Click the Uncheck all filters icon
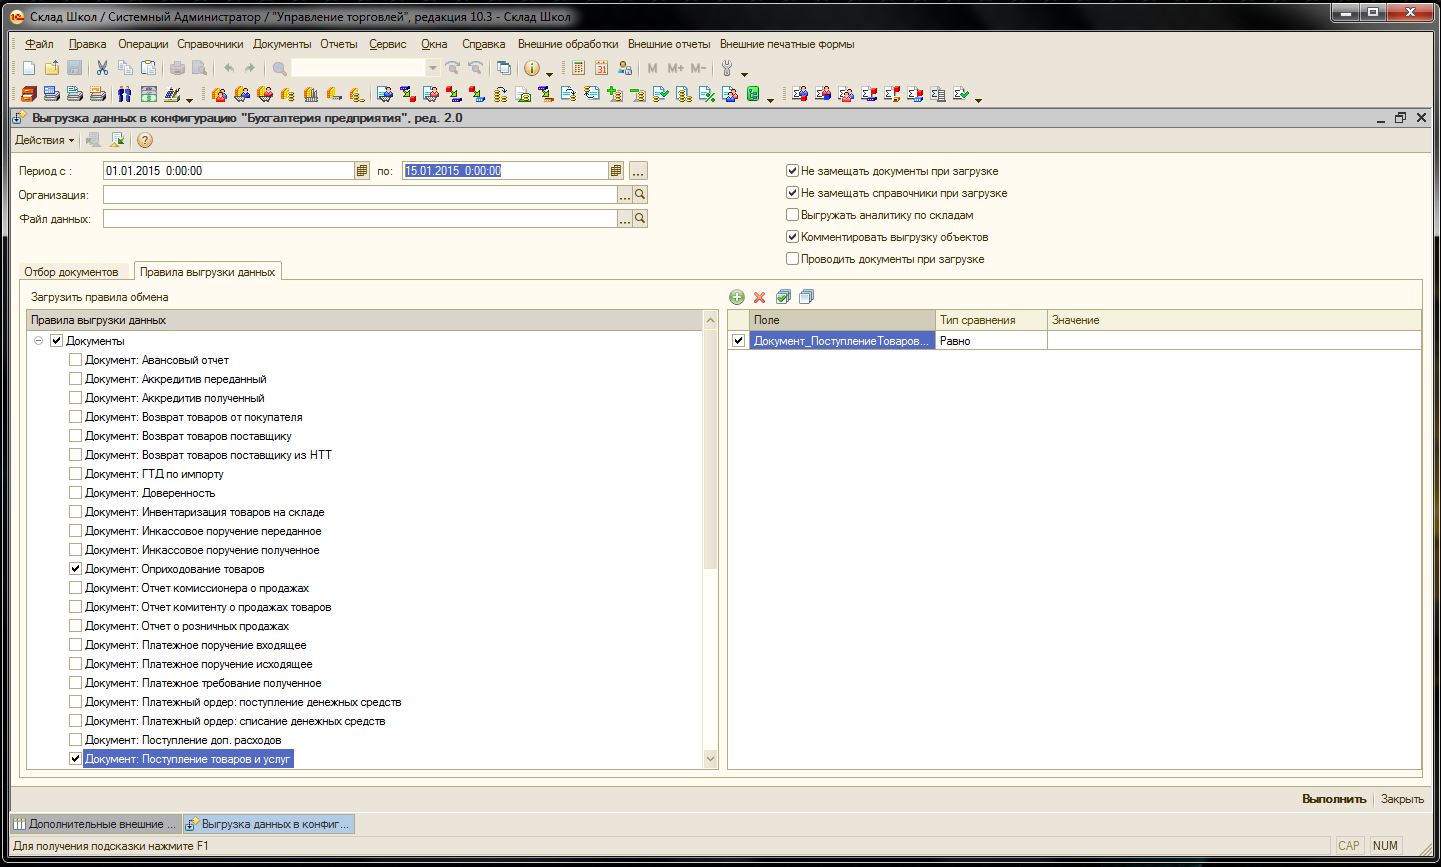Screen dimensions: 1441x867 [x=807, y=297]
